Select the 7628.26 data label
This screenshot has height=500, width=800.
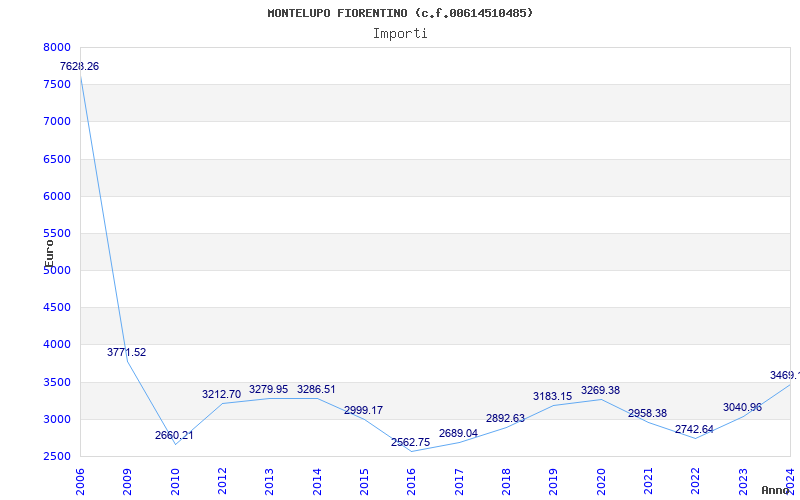point(79,66)
